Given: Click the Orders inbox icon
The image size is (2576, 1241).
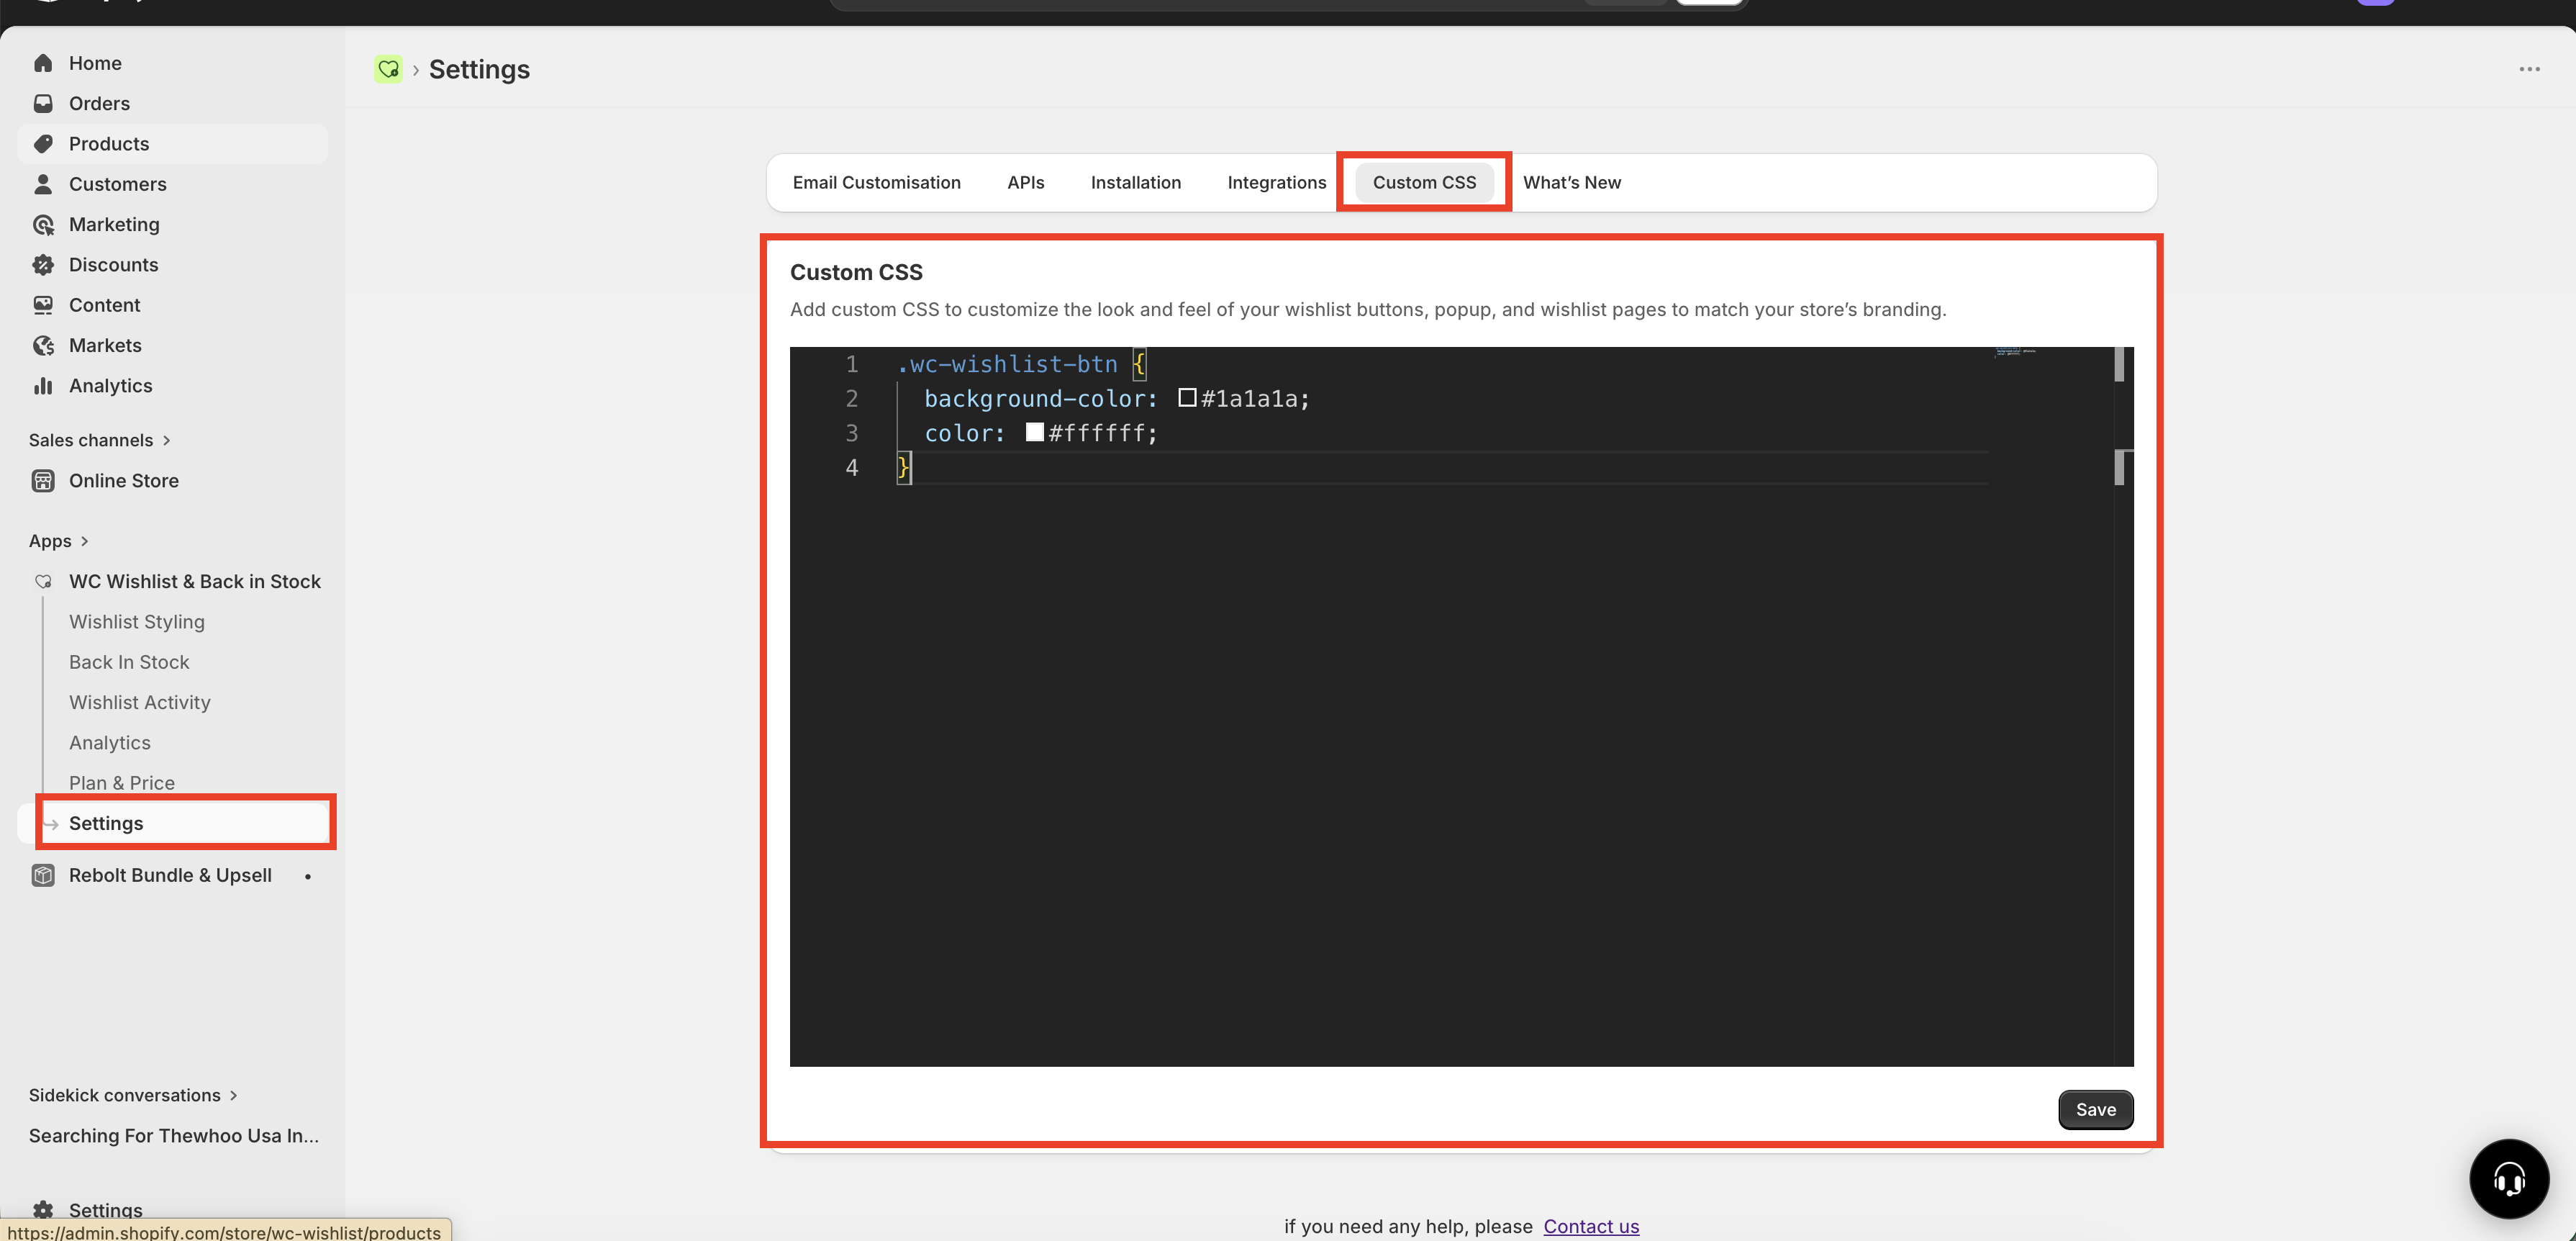Looking at the screenshot, I should pyautogui.click(x=43, y=103).
